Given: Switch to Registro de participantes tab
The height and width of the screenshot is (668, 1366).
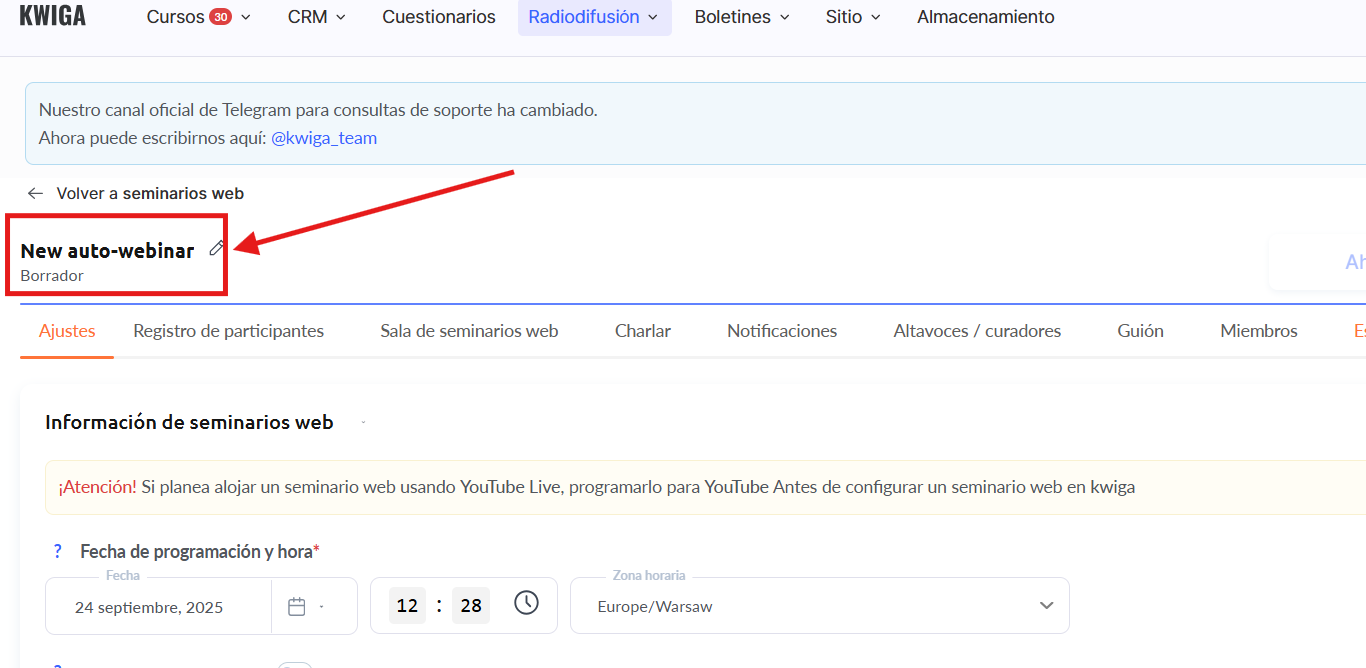Looking at the screenshot, I should click(228, 331).
